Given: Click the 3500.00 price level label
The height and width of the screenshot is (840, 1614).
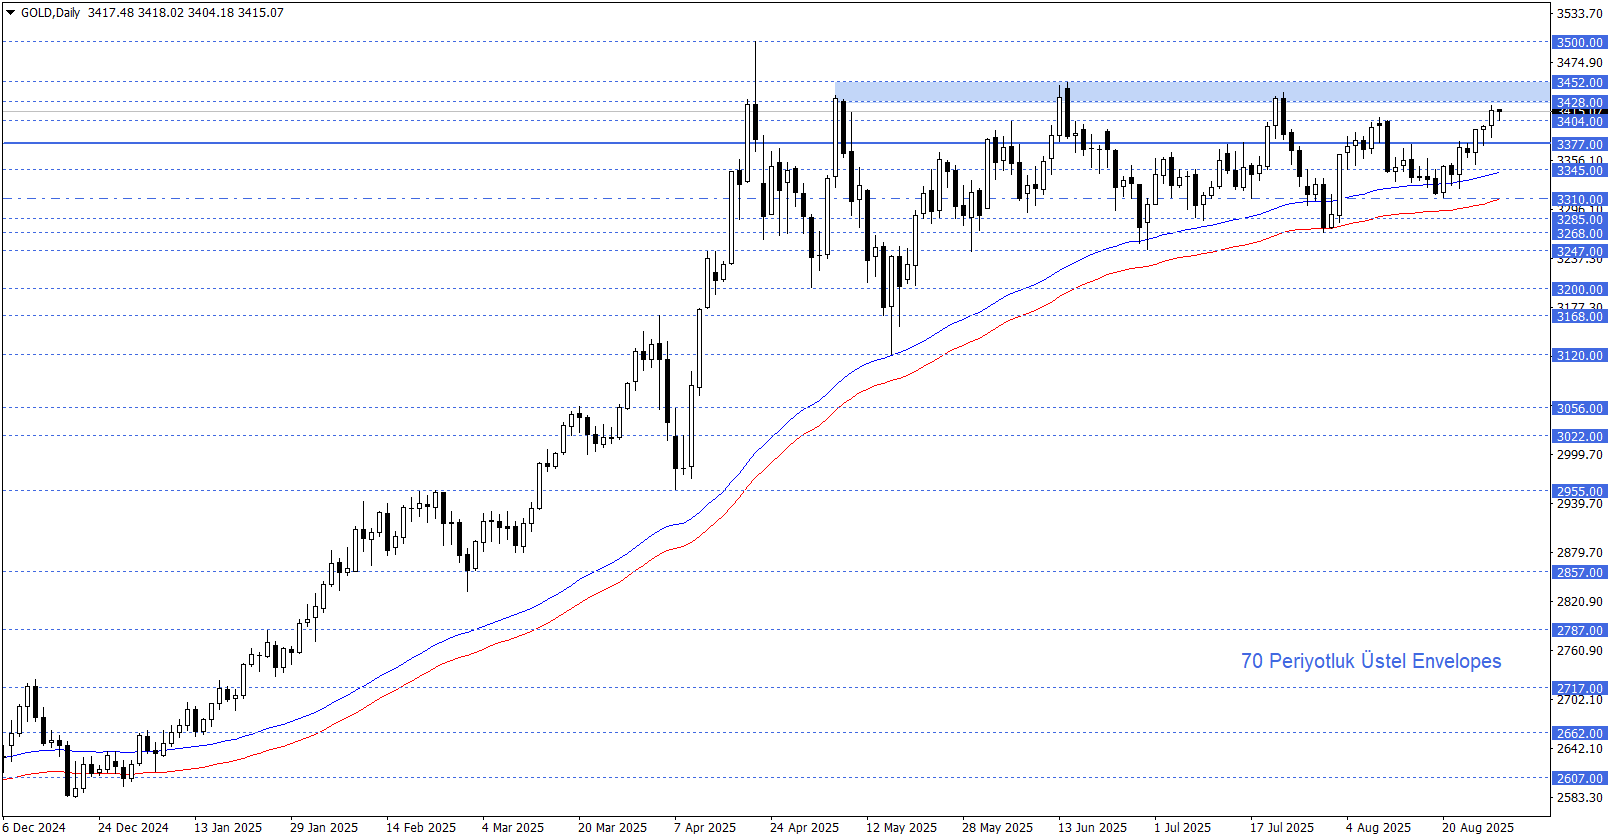Looking at the screenshot, I should coord(1580,42).
